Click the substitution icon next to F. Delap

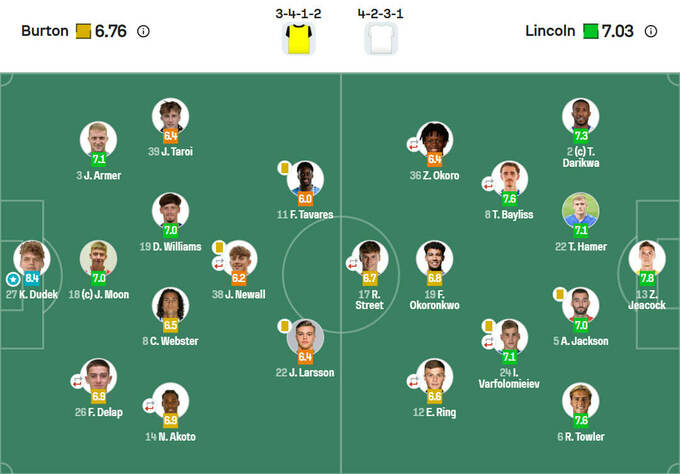[76, 381]
